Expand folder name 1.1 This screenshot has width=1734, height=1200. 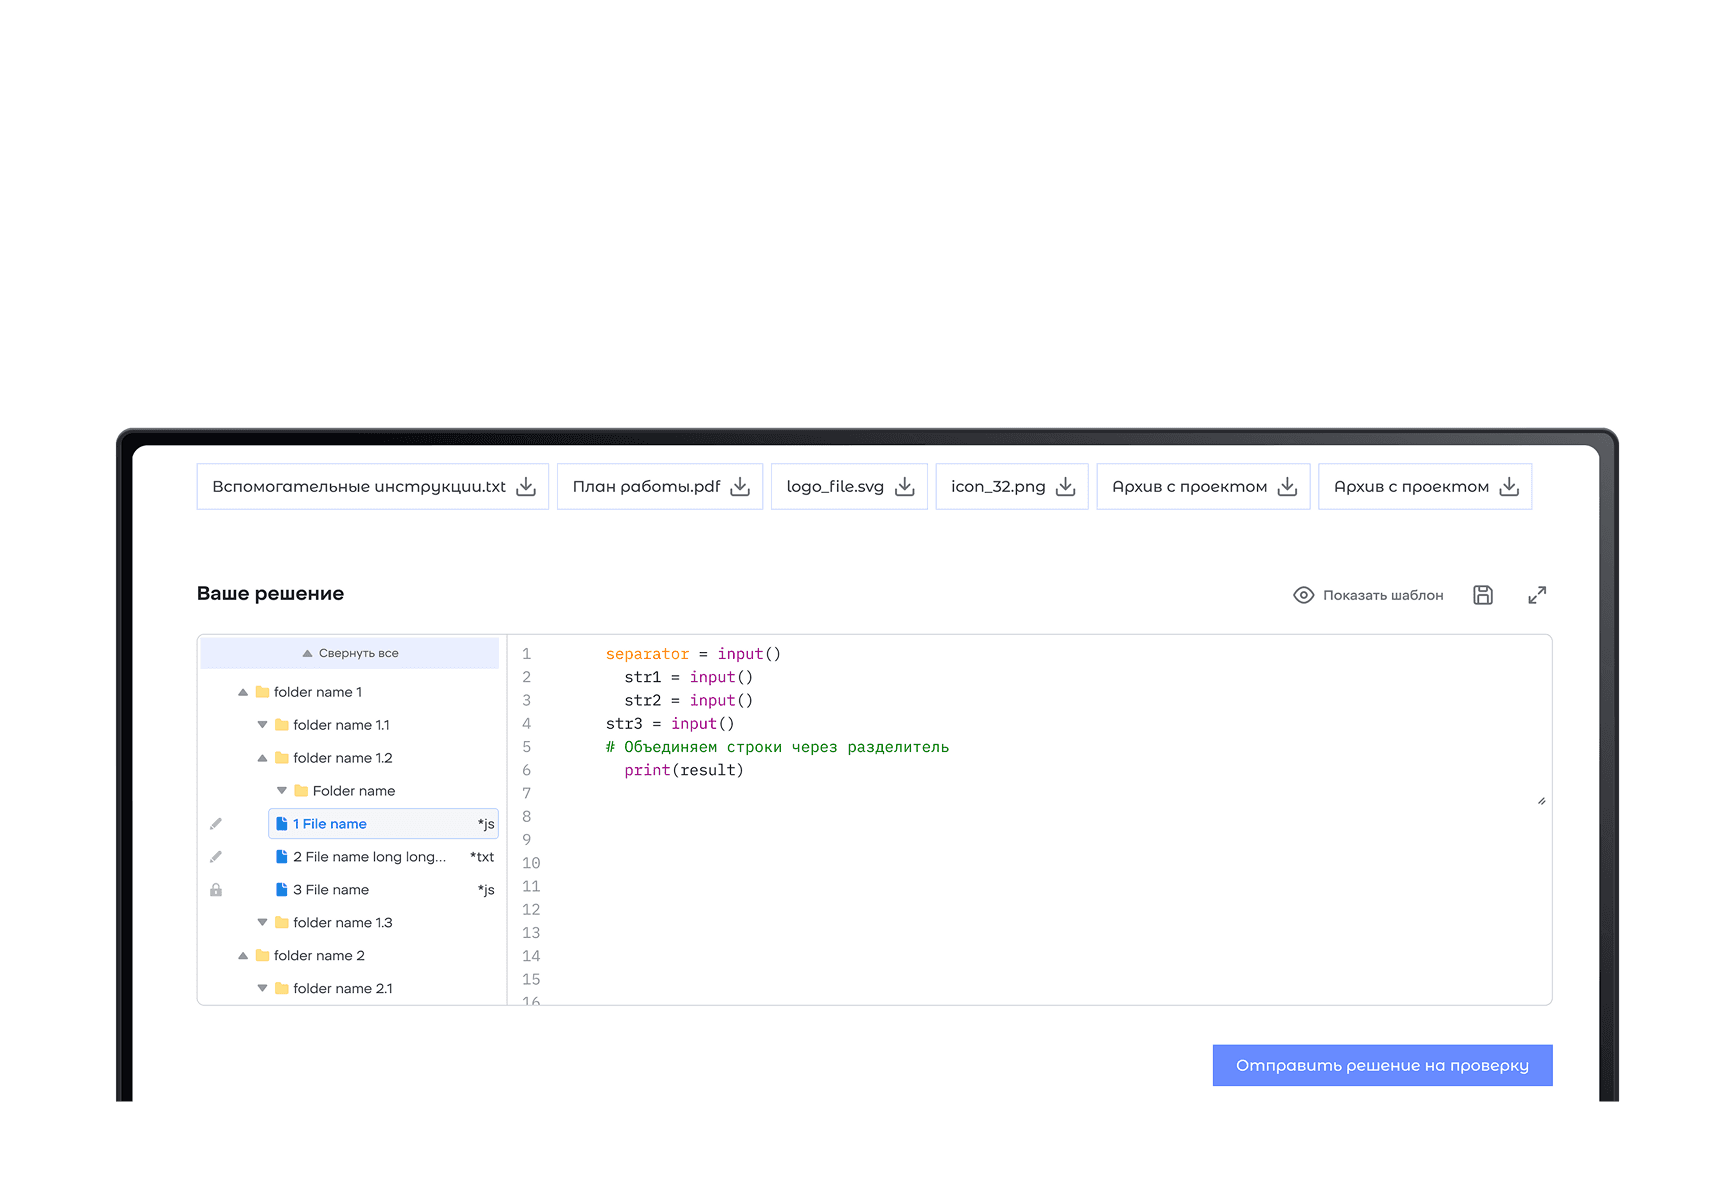pos(262,725)
